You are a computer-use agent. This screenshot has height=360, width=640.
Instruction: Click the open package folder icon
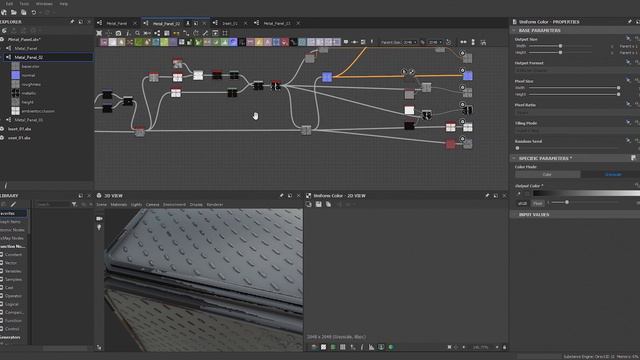coord(14,13)
